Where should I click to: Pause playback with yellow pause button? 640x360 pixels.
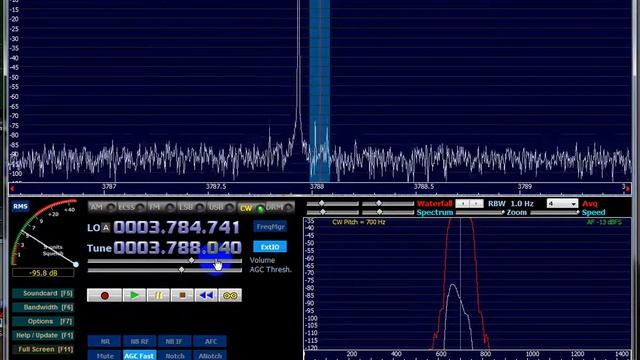click(x=158, y=295)
